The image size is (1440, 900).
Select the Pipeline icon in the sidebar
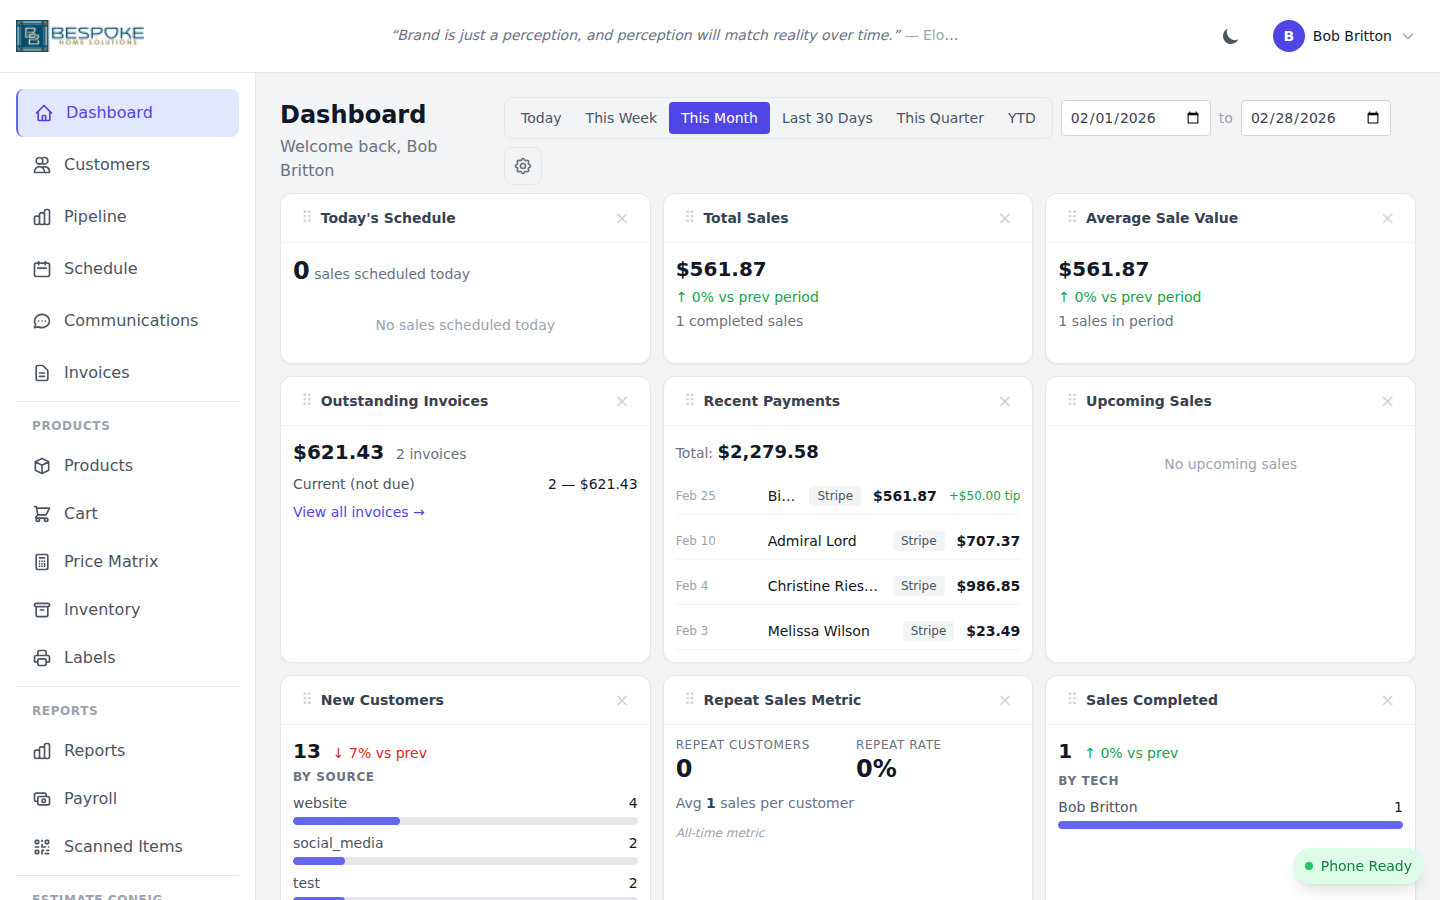[x=44, y=216]
